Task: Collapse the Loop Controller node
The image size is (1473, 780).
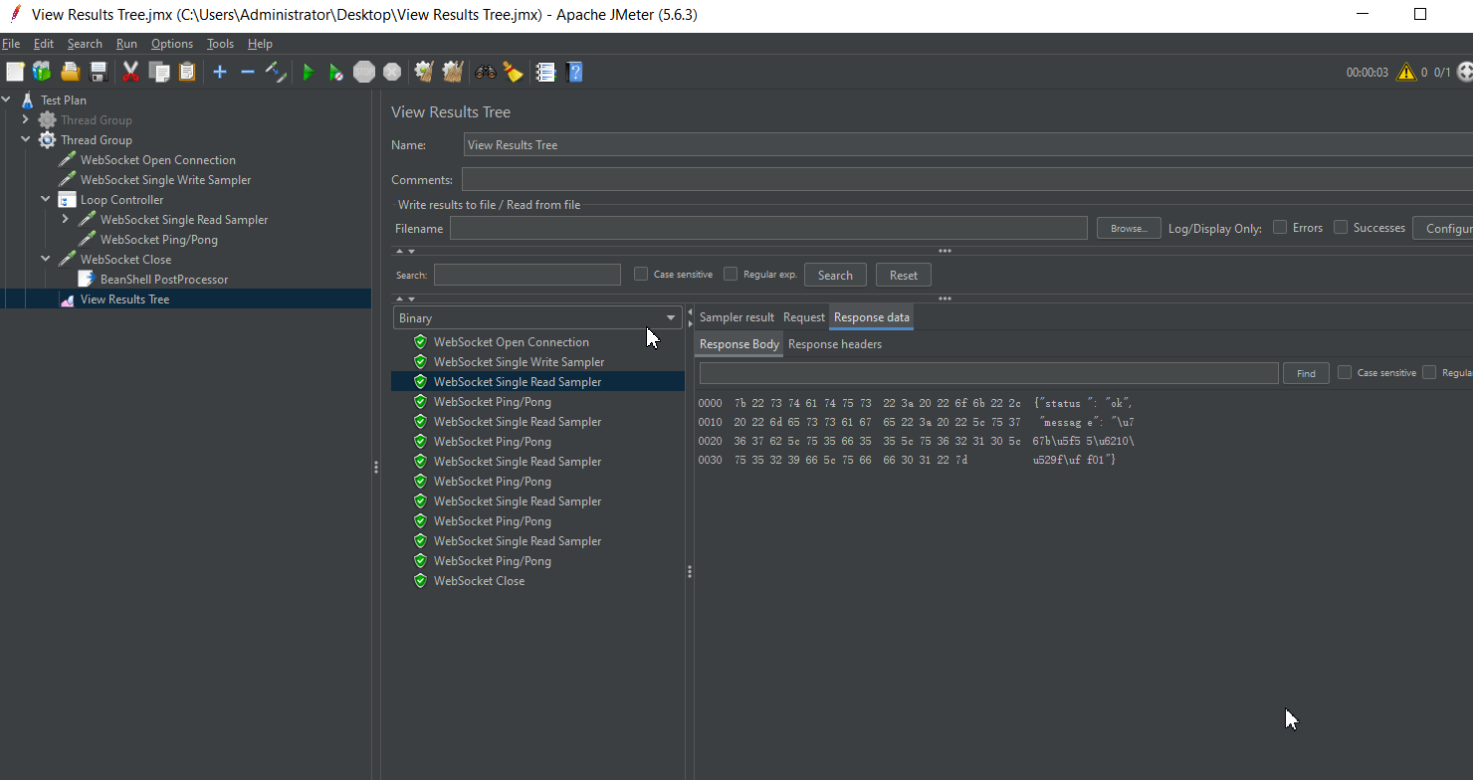Action: coord(46,200)
